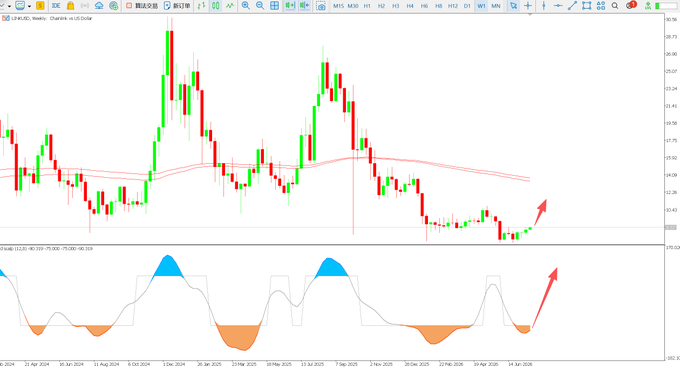Switch to candlestick chart type
This screenshot has height=368, width=680.
pyautogui.click(x=216, y=6)
